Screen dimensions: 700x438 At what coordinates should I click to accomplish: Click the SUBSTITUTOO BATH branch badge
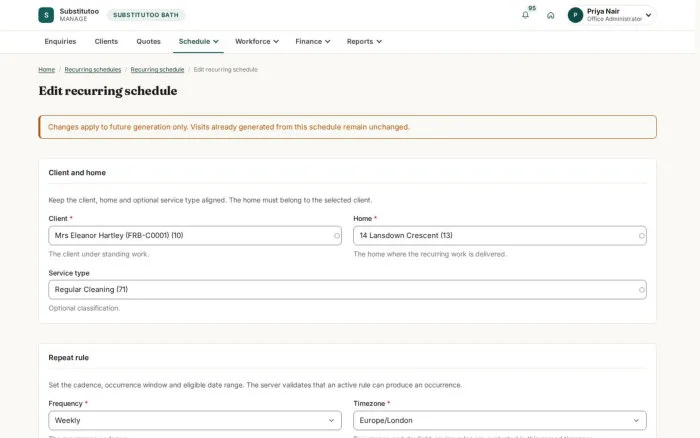(146, 15)
